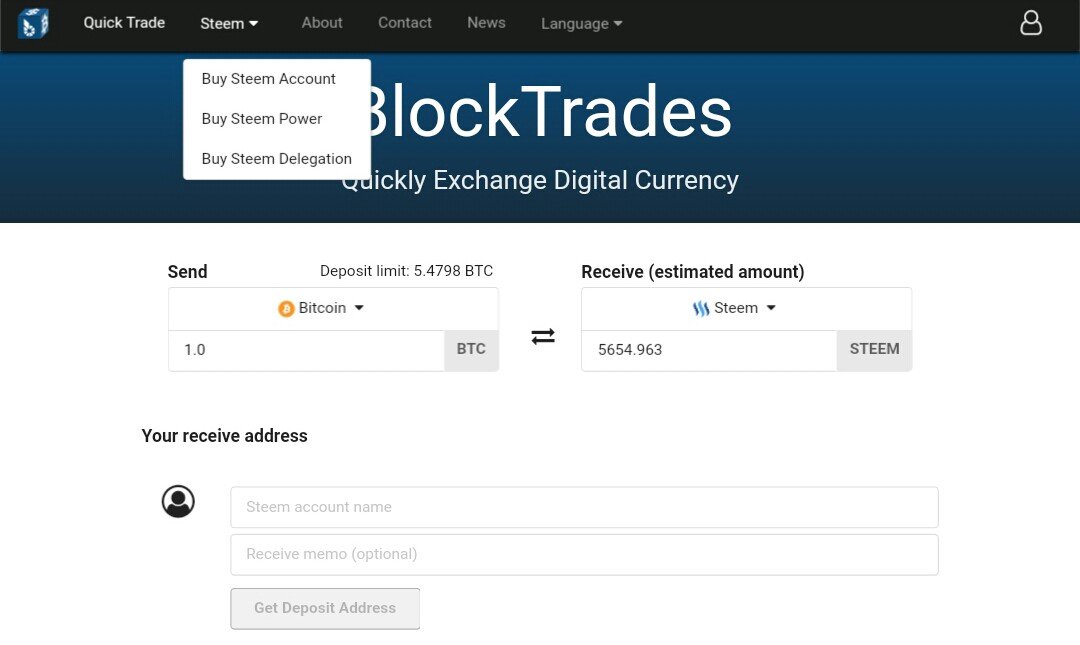Screen dimensions: 1080x645
Task: Click Get Deposit Address button
Action: tap(325, 608)
